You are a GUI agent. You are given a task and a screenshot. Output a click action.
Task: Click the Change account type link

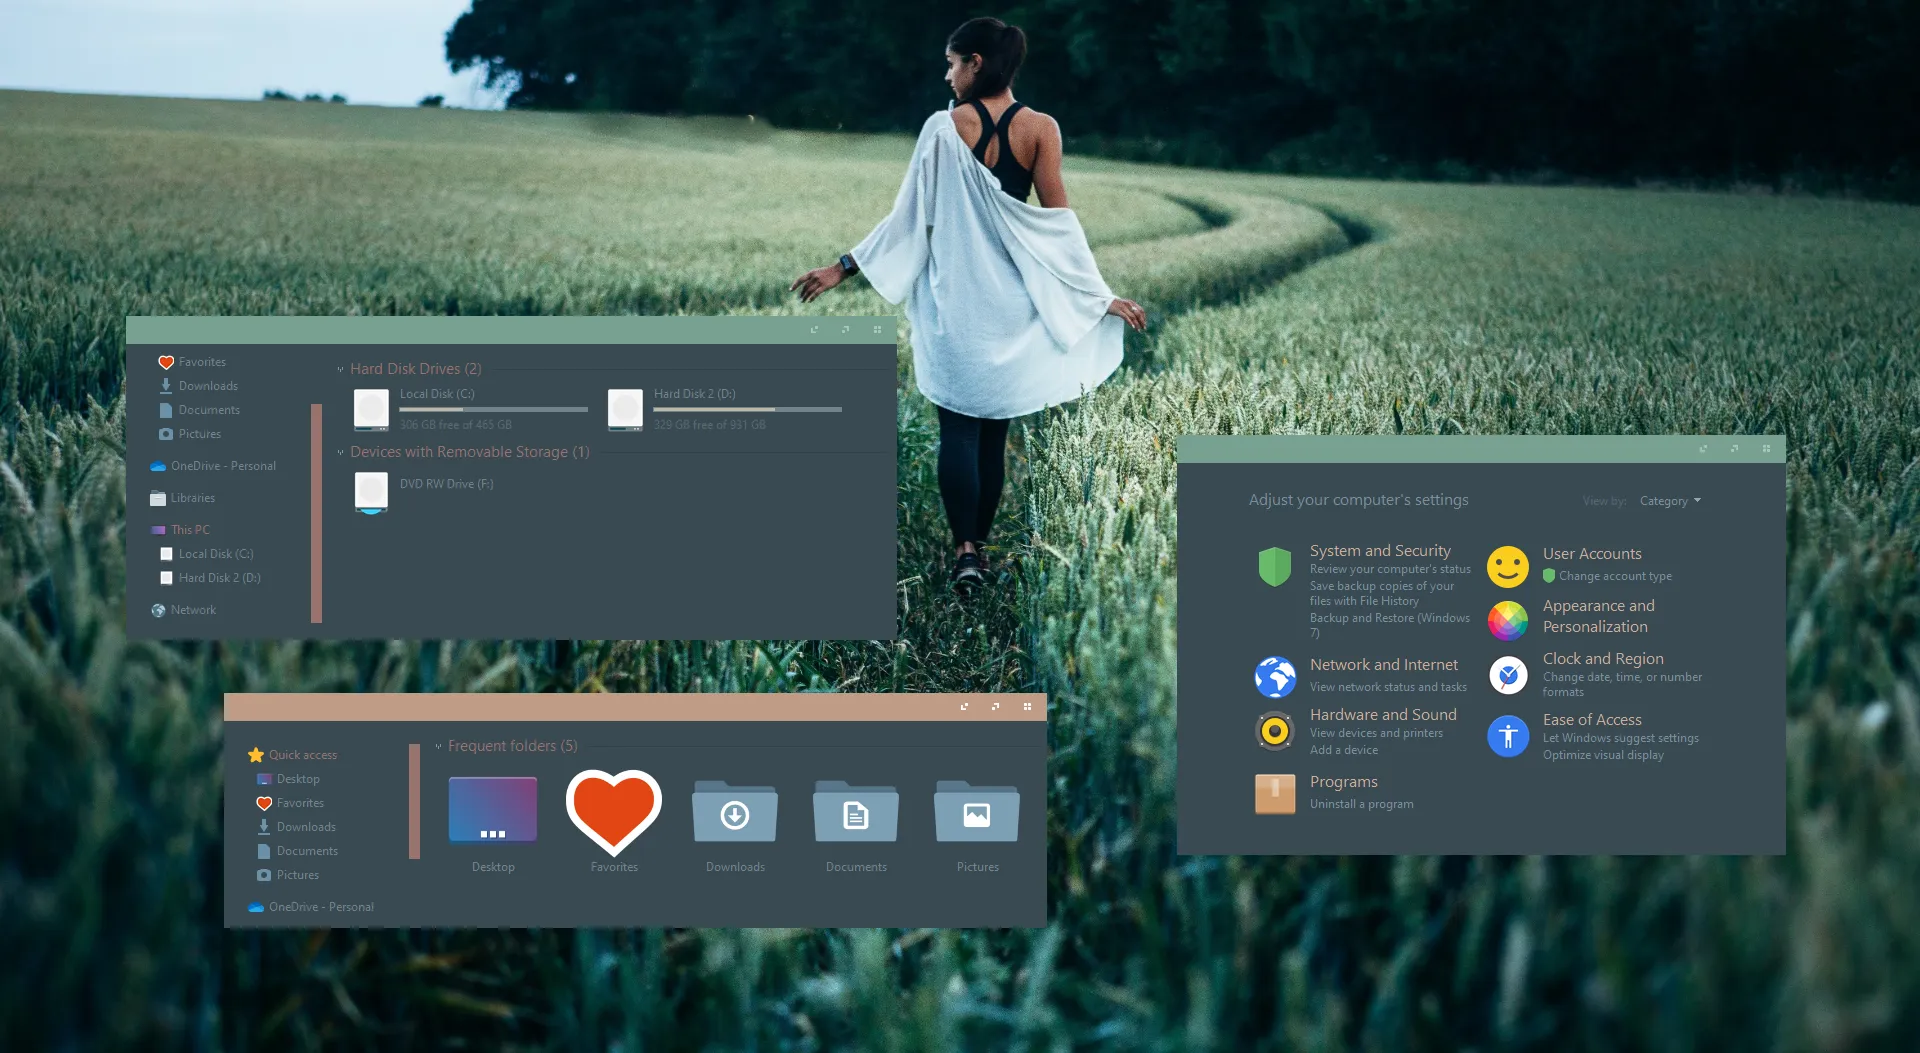[1613, 575]
